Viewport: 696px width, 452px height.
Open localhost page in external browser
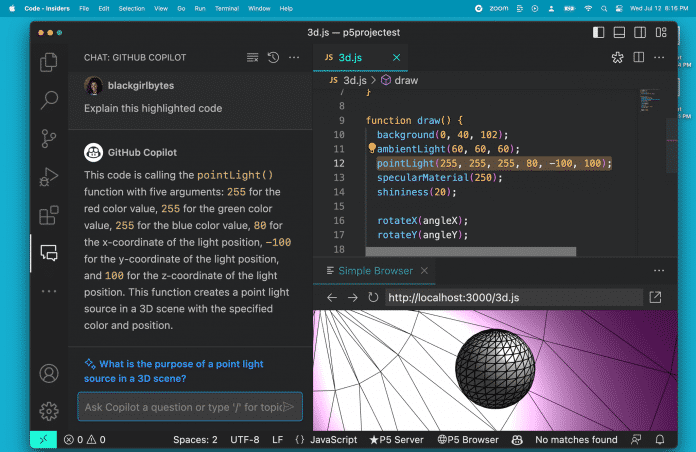[655, 297]
